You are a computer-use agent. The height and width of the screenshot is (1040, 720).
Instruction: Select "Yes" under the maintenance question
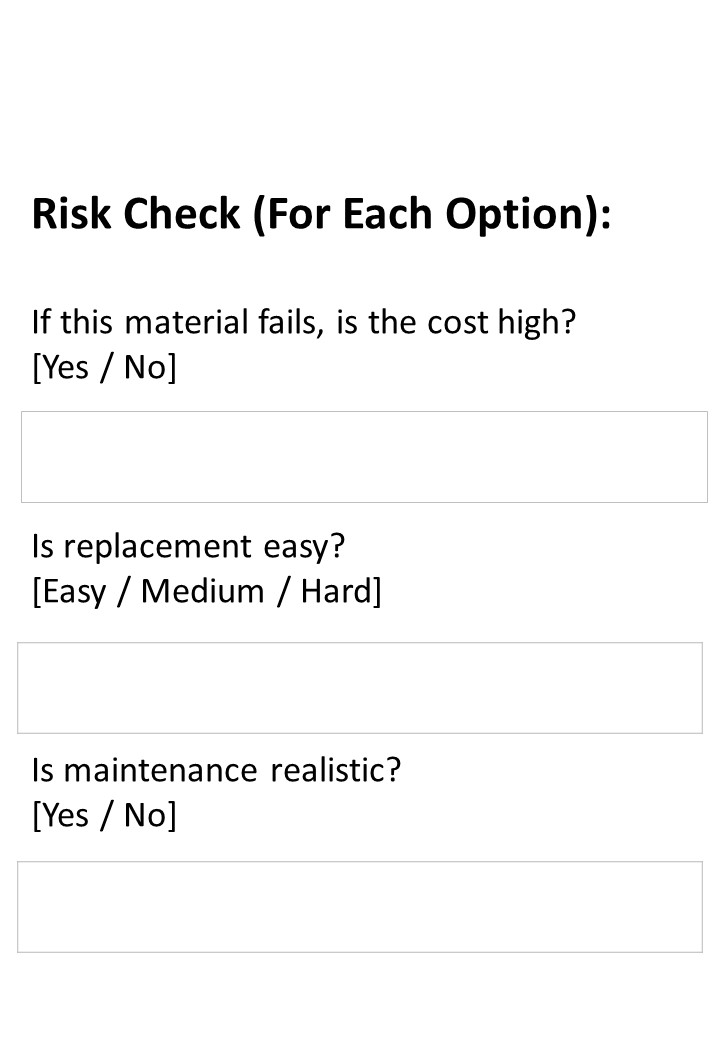[x=65, y=816]
